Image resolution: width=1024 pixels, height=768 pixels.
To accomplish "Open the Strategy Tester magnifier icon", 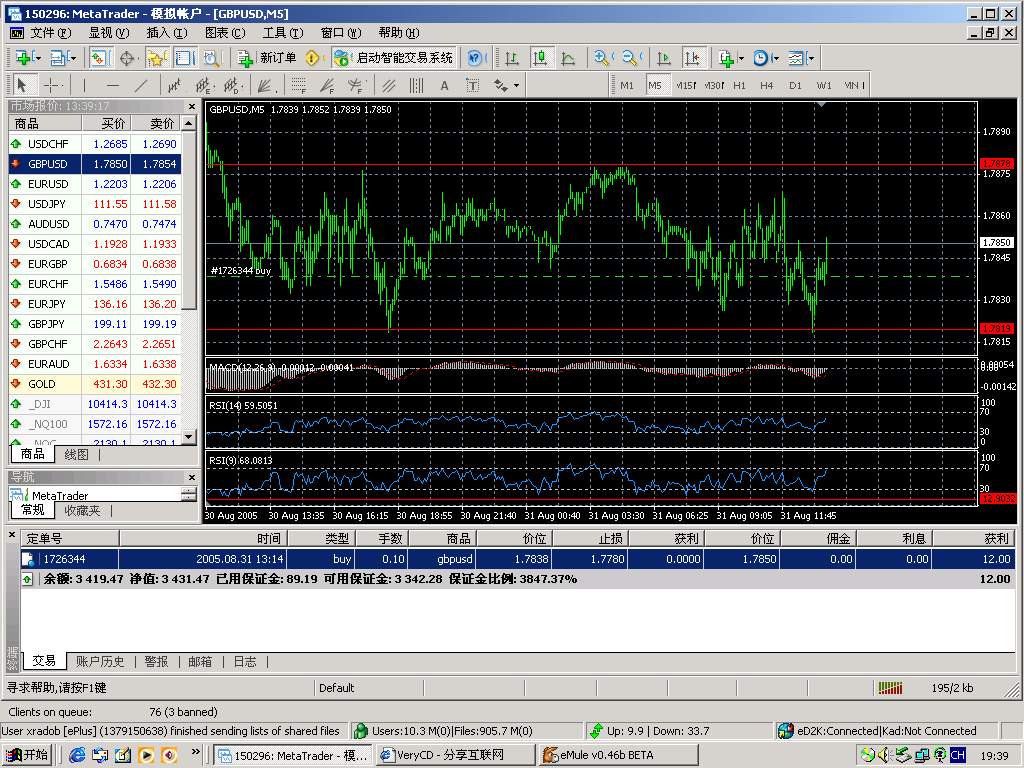I will 212,58.
